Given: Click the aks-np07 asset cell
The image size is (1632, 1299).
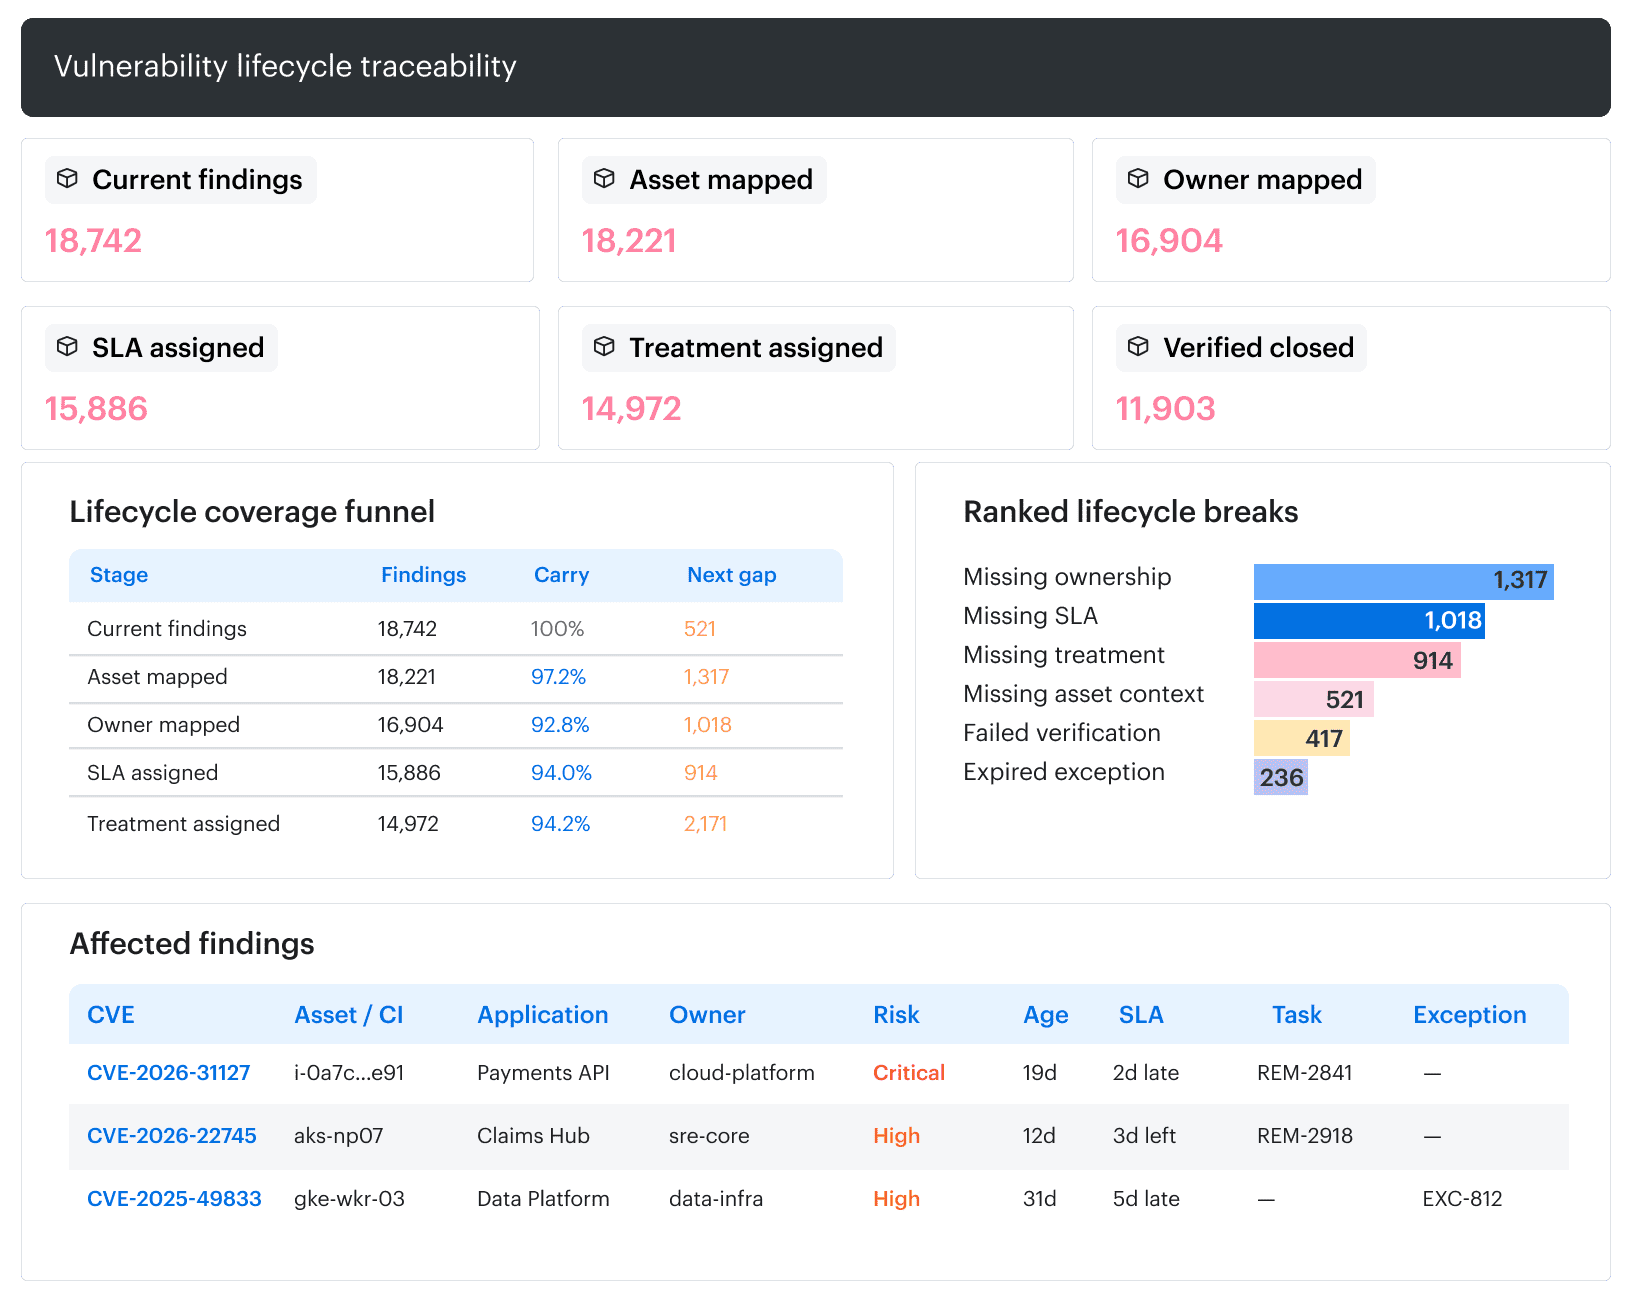Looking at the screenshot, I should [x=338, y=1136].
